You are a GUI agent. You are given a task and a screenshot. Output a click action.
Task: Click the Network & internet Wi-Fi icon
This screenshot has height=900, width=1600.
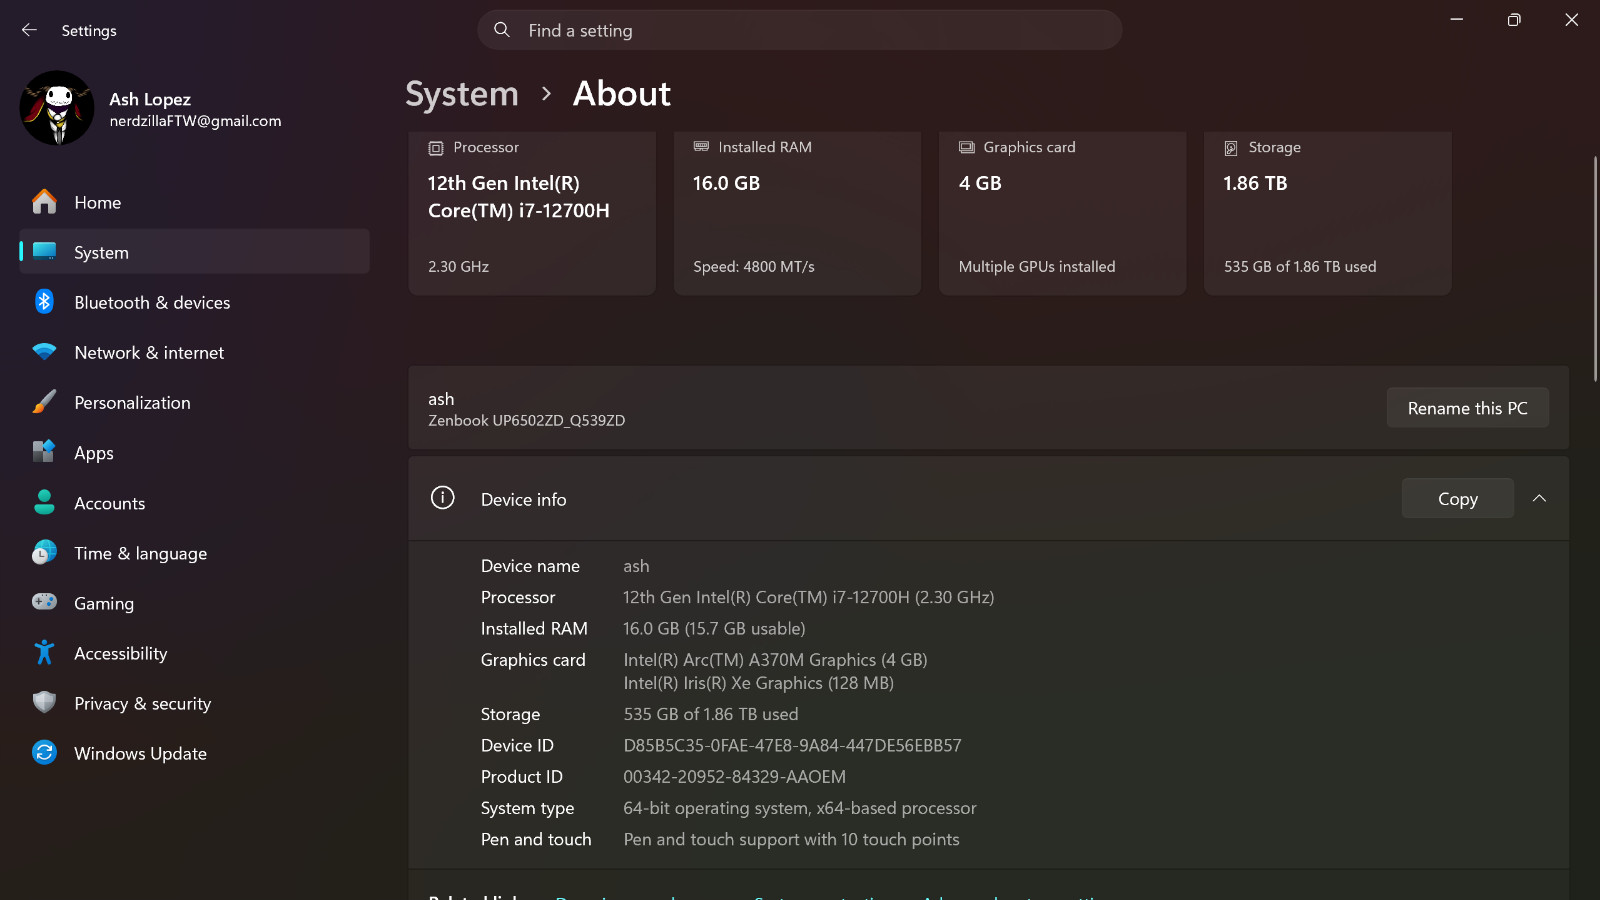[x=44, y=352]
